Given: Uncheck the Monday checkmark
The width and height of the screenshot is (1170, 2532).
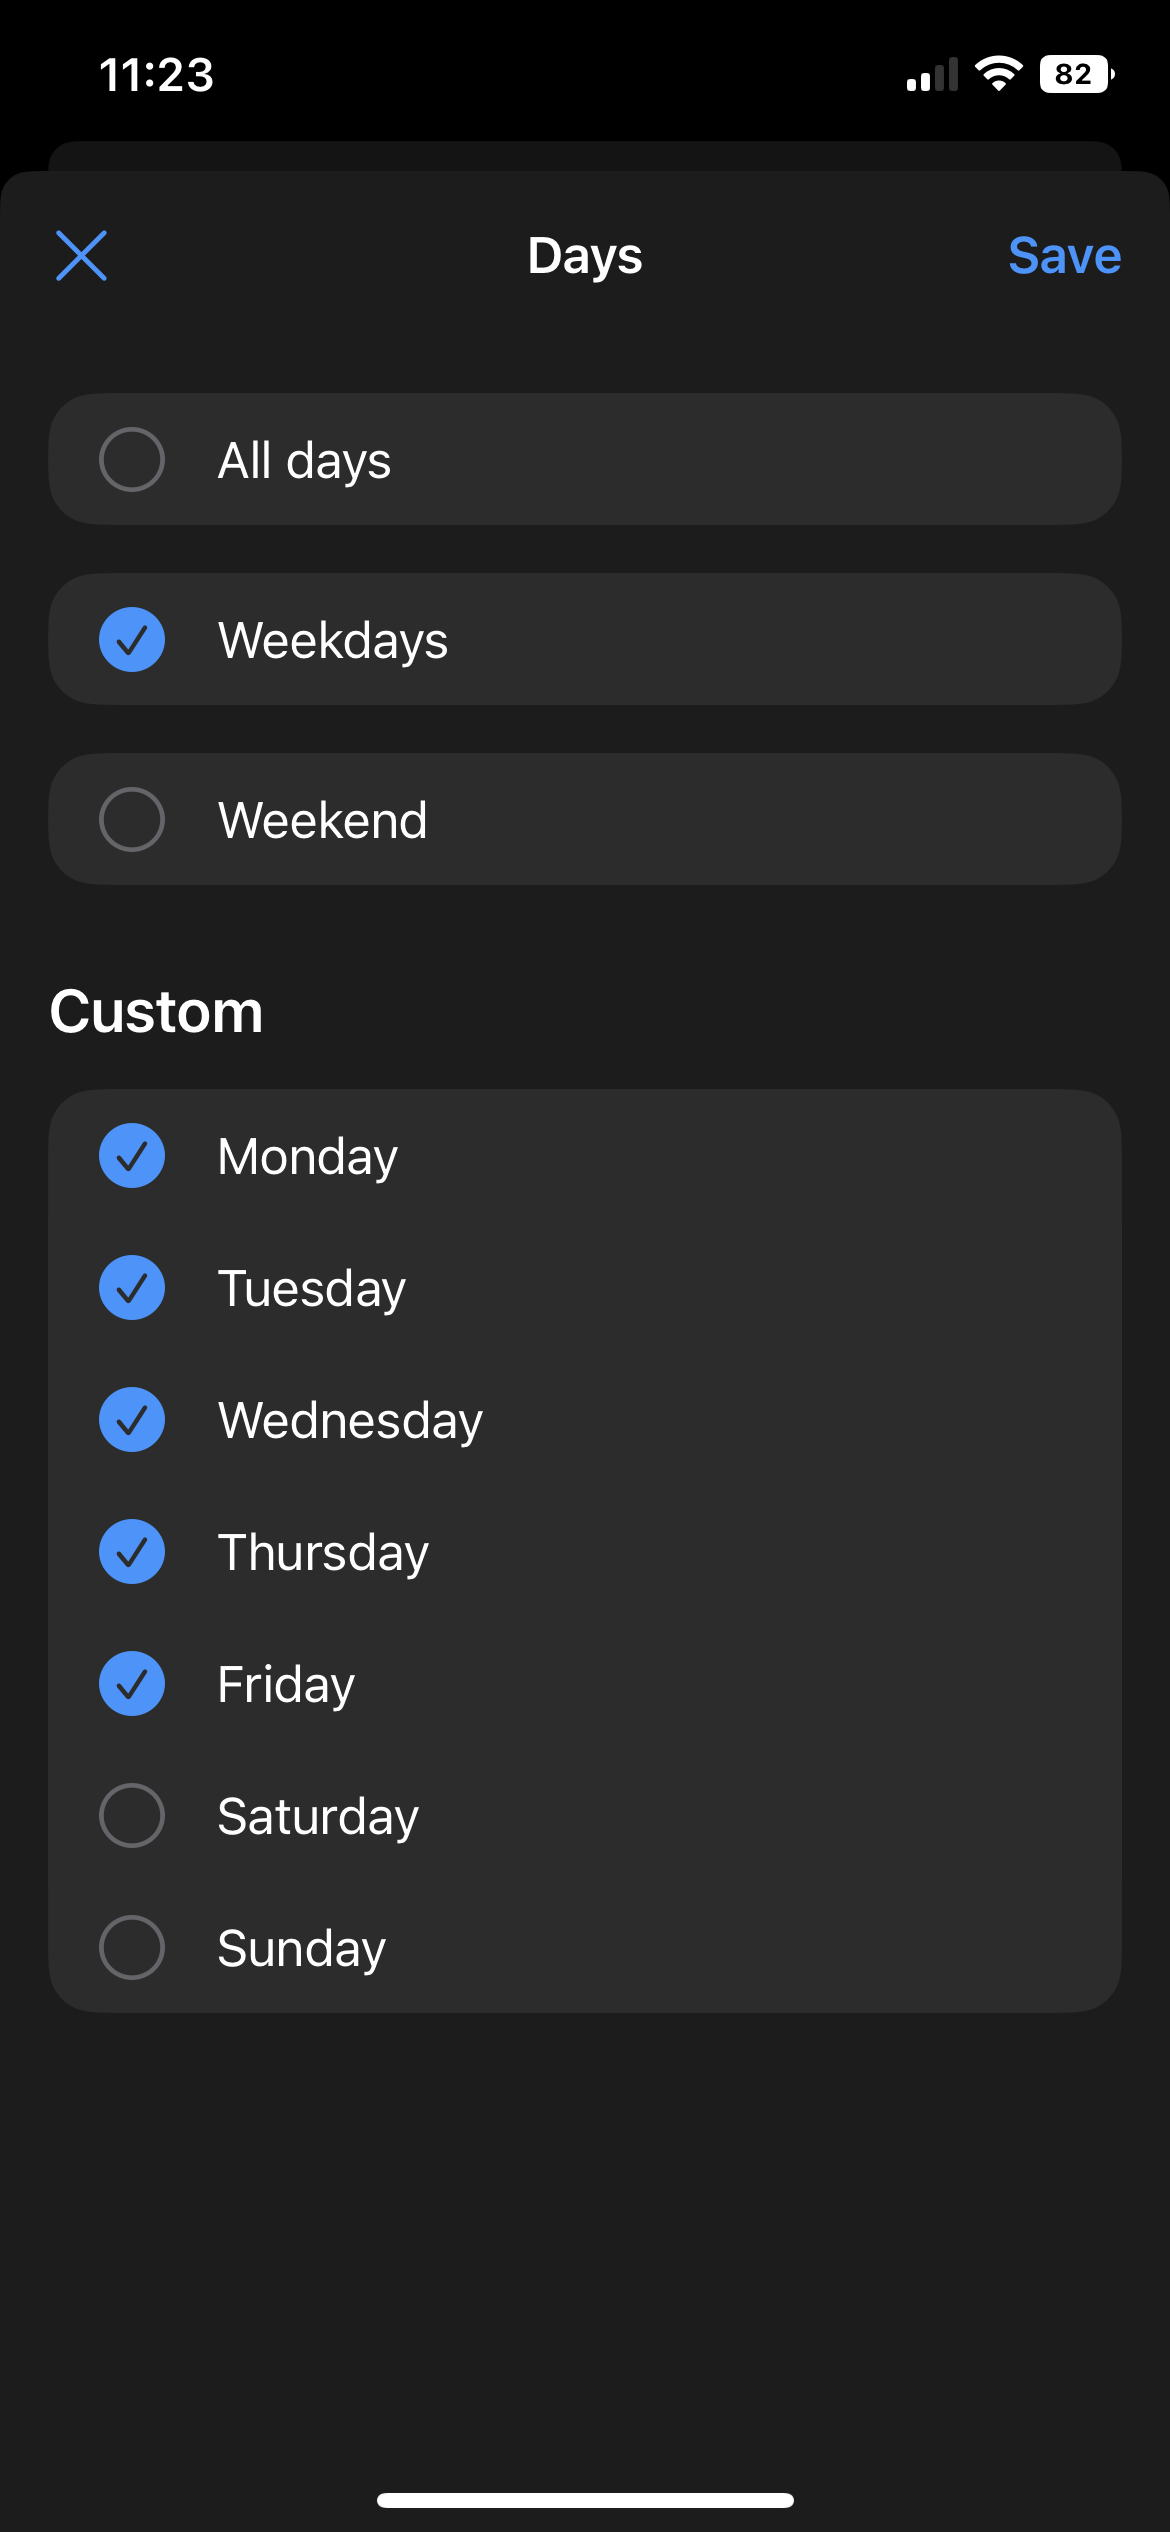Looking at the screenshot, I should 132,1156.
